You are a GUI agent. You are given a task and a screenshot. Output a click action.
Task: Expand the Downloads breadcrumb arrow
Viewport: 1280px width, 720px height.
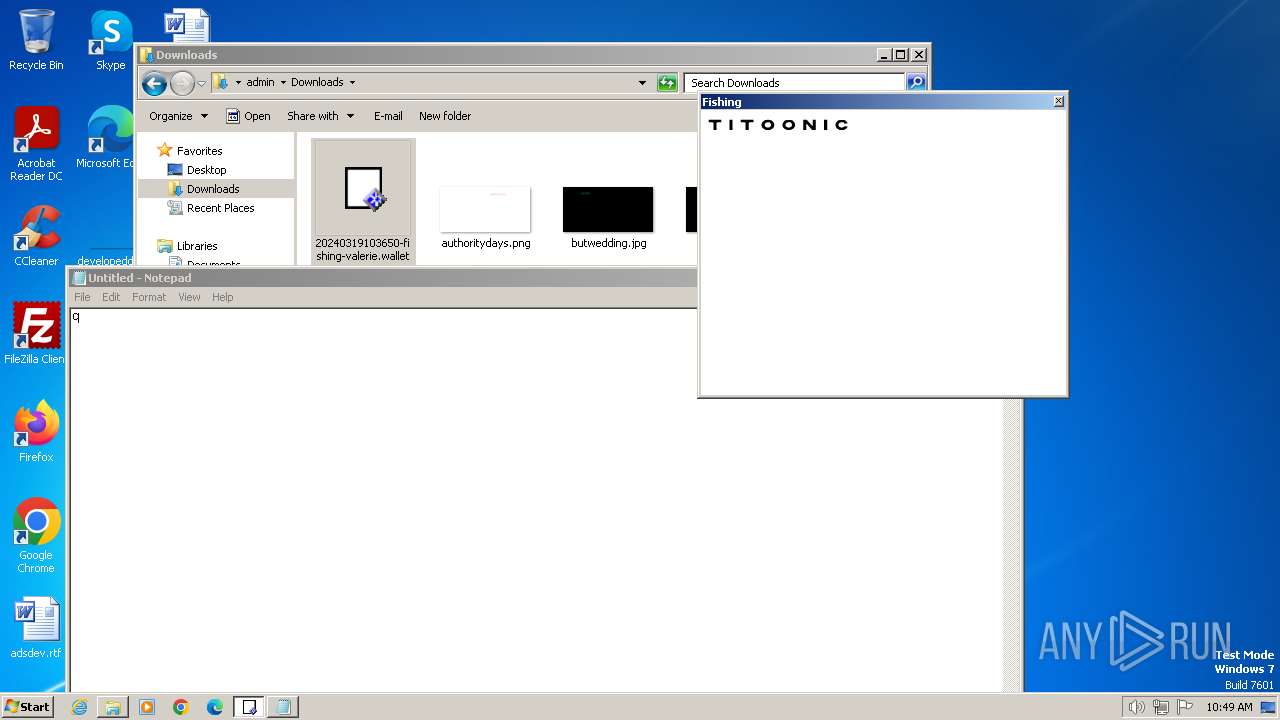coord(352,83)
